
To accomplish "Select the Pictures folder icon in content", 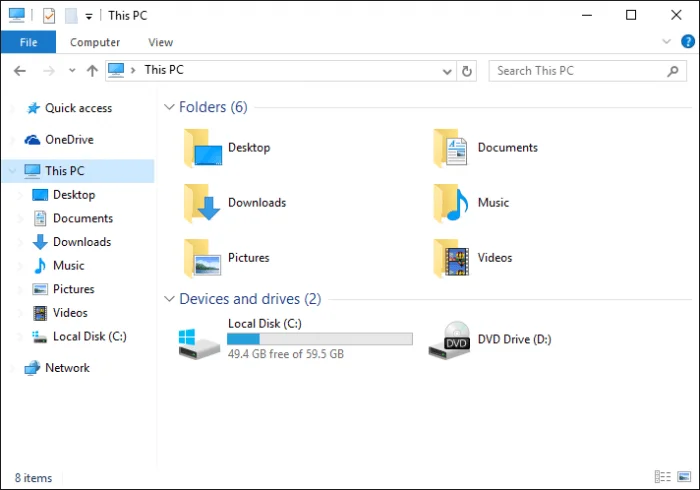I will tap(202, 258).
